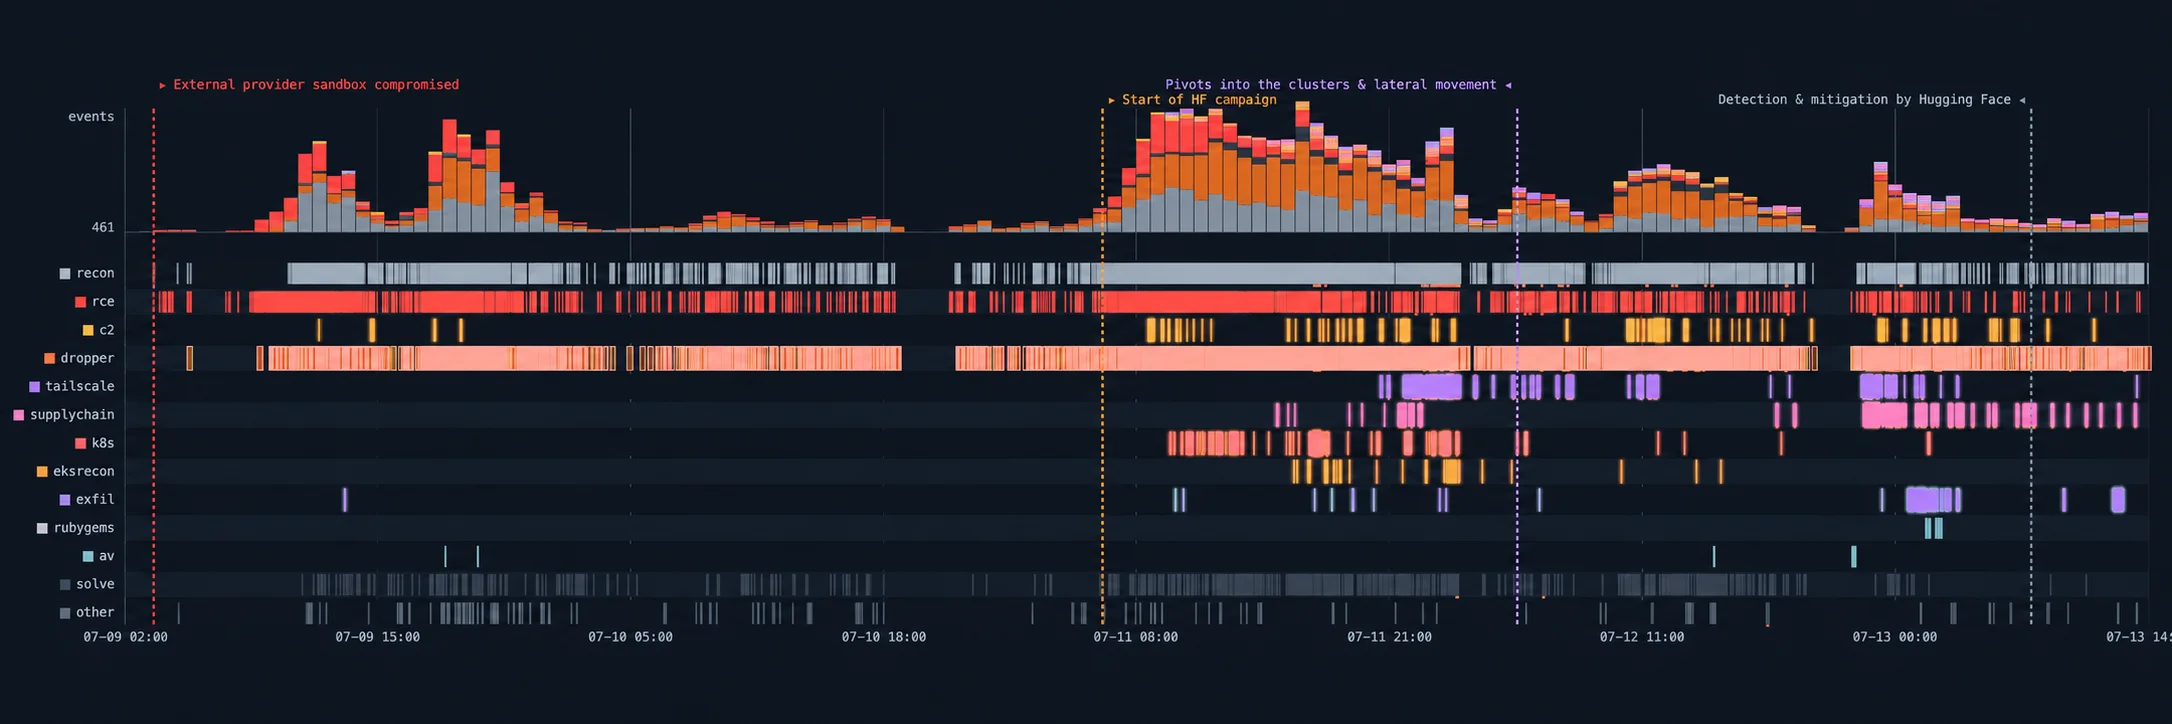Click the "rubygems" row label

pyautogui.click(x=84, y=528)
